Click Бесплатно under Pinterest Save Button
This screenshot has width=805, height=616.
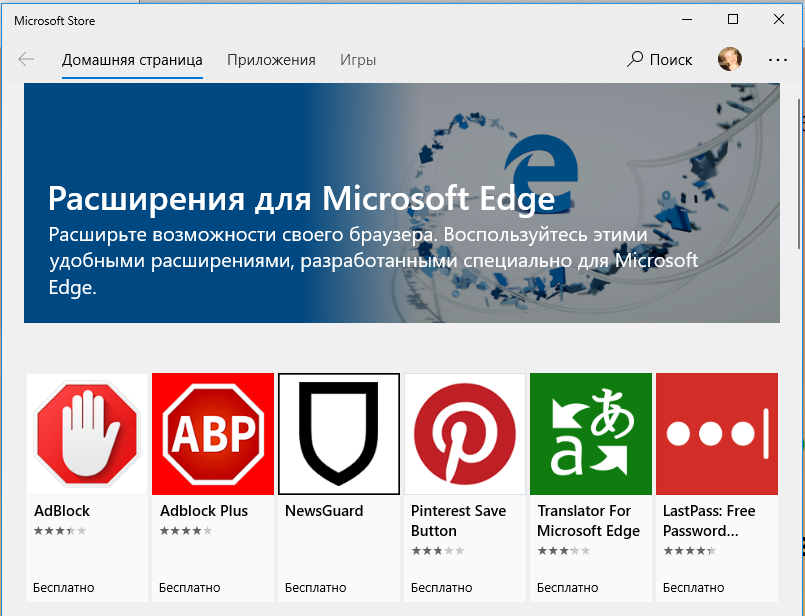click(x=442, y=588)
